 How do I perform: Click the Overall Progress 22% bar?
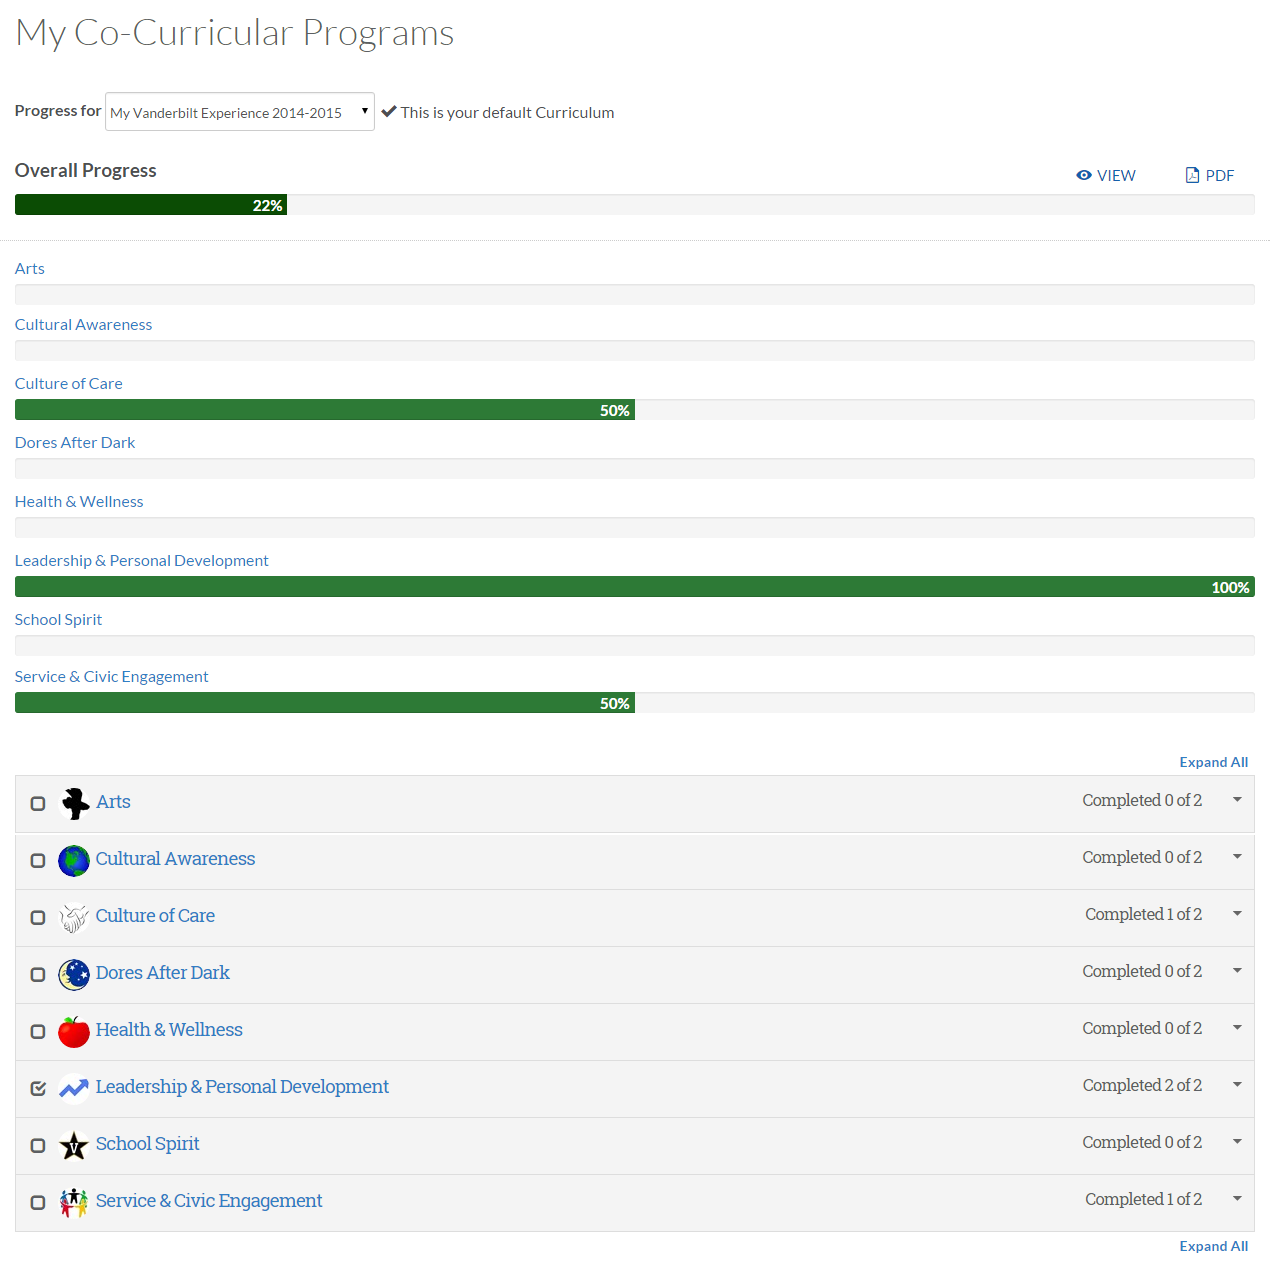[x=150, y=204]
